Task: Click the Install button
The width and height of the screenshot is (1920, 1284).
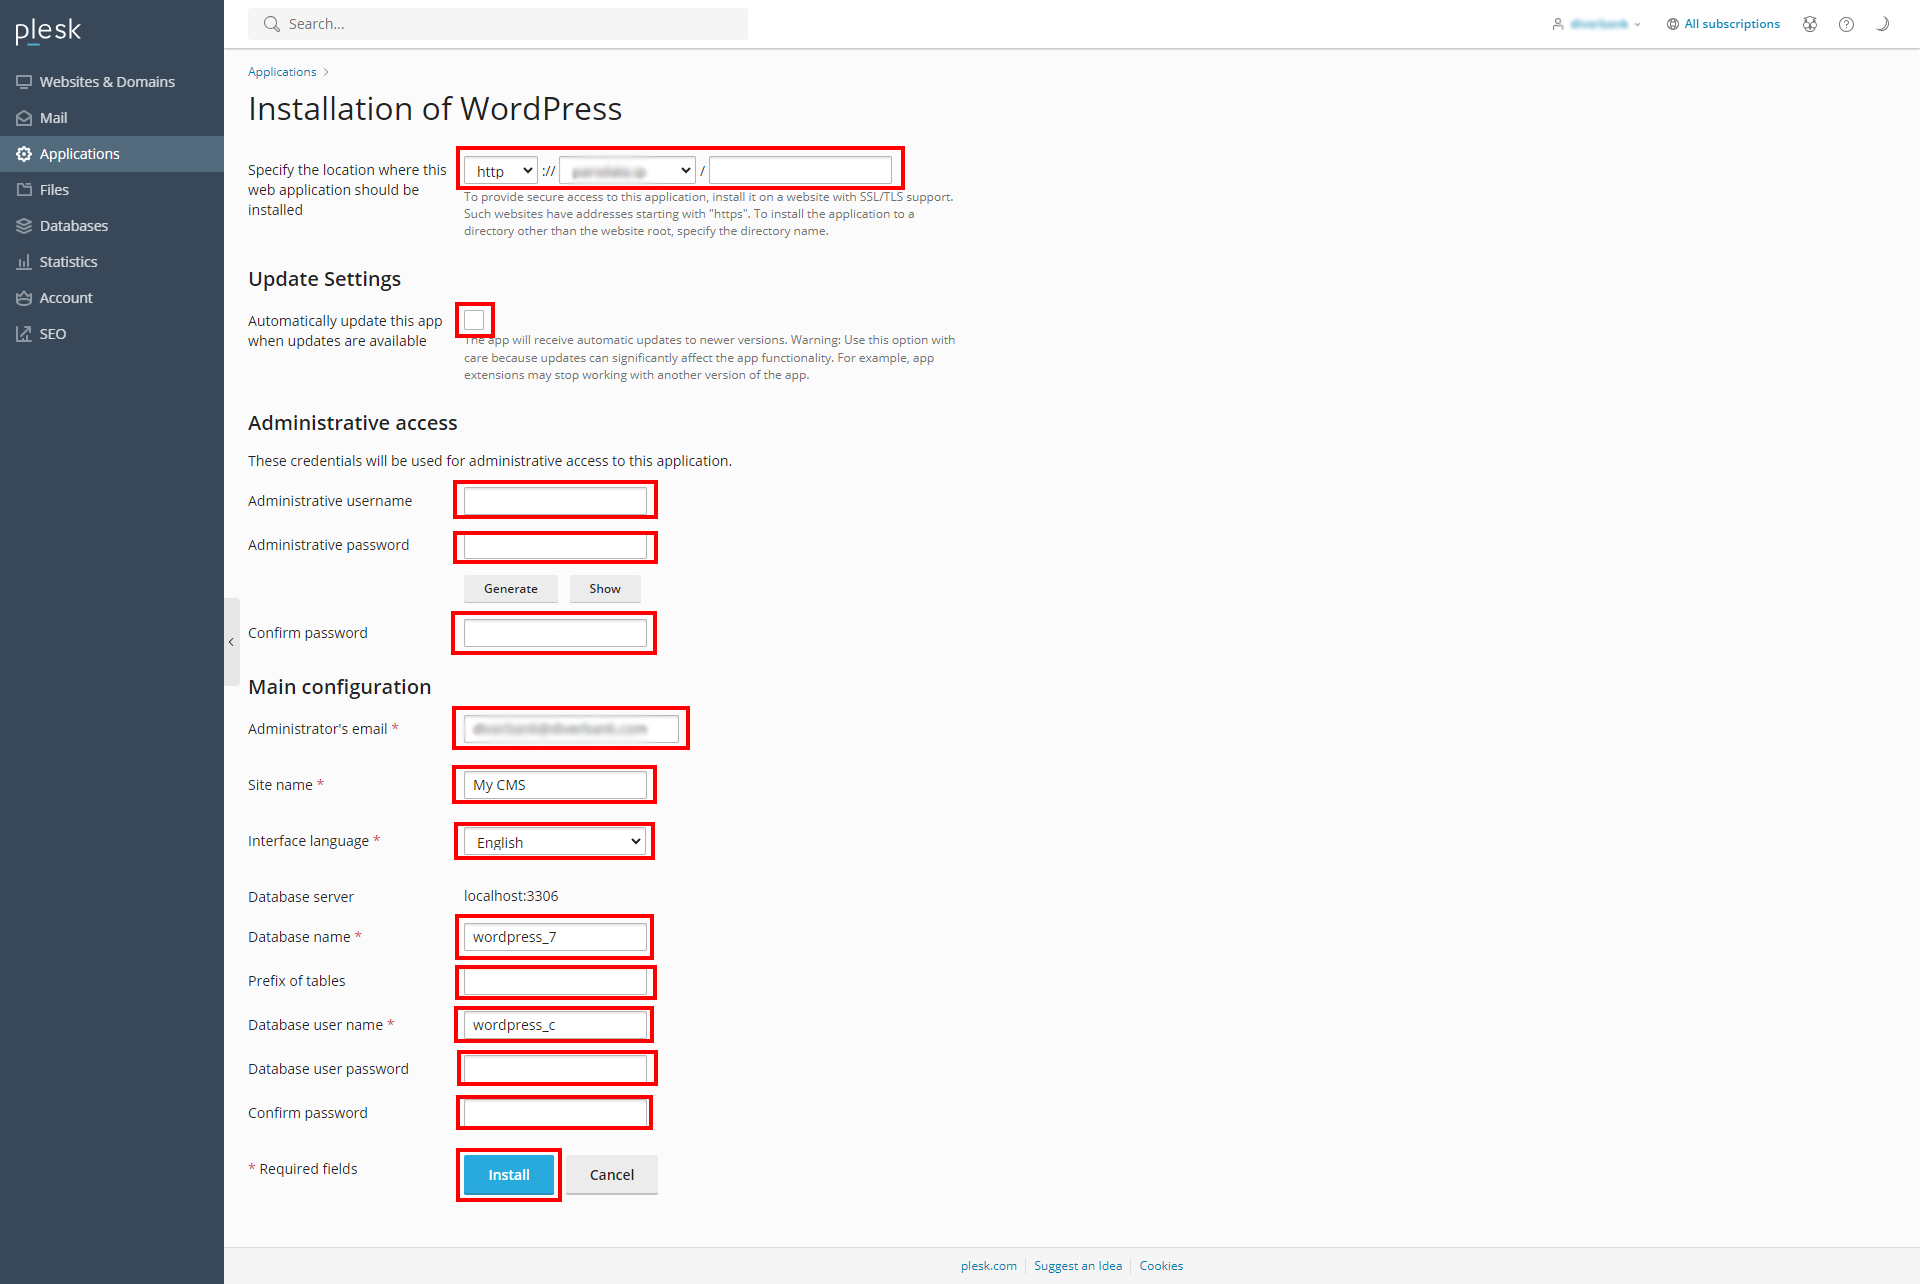Action: click(x=509, y=1175)
